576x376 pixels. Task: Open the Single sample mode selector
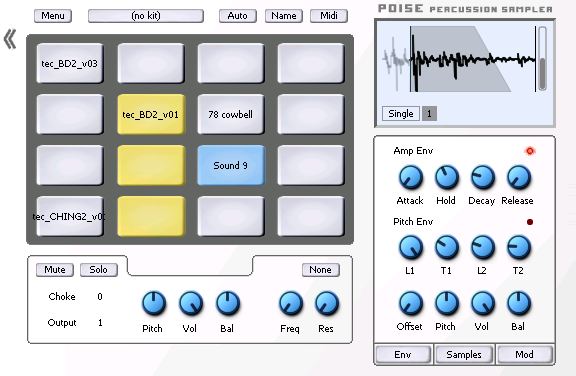pyautogui.click(x=400, y=113)
